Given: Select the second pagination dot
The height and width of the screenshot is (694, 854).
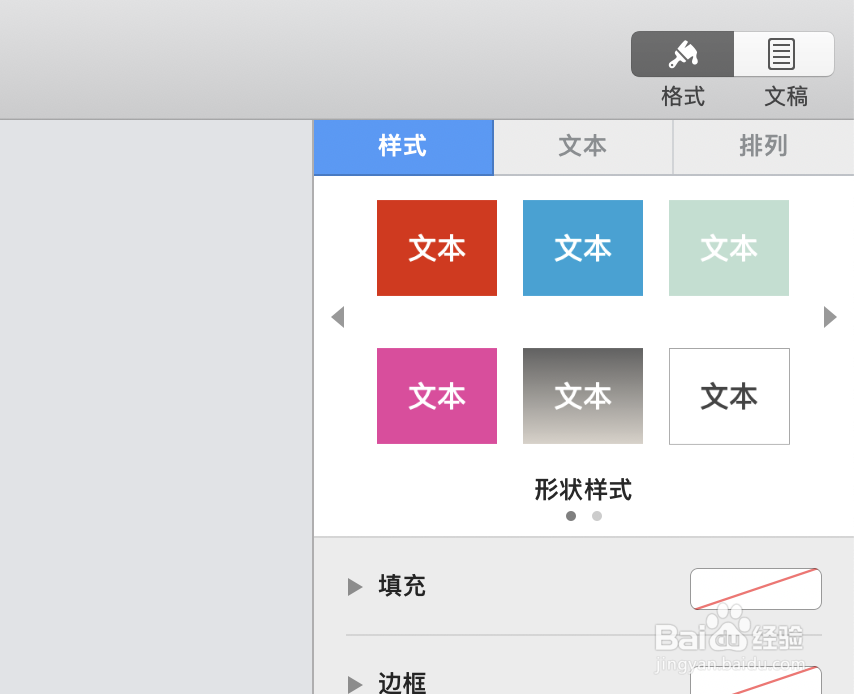Looking at the screenshot, I should [x=596, y=516].
